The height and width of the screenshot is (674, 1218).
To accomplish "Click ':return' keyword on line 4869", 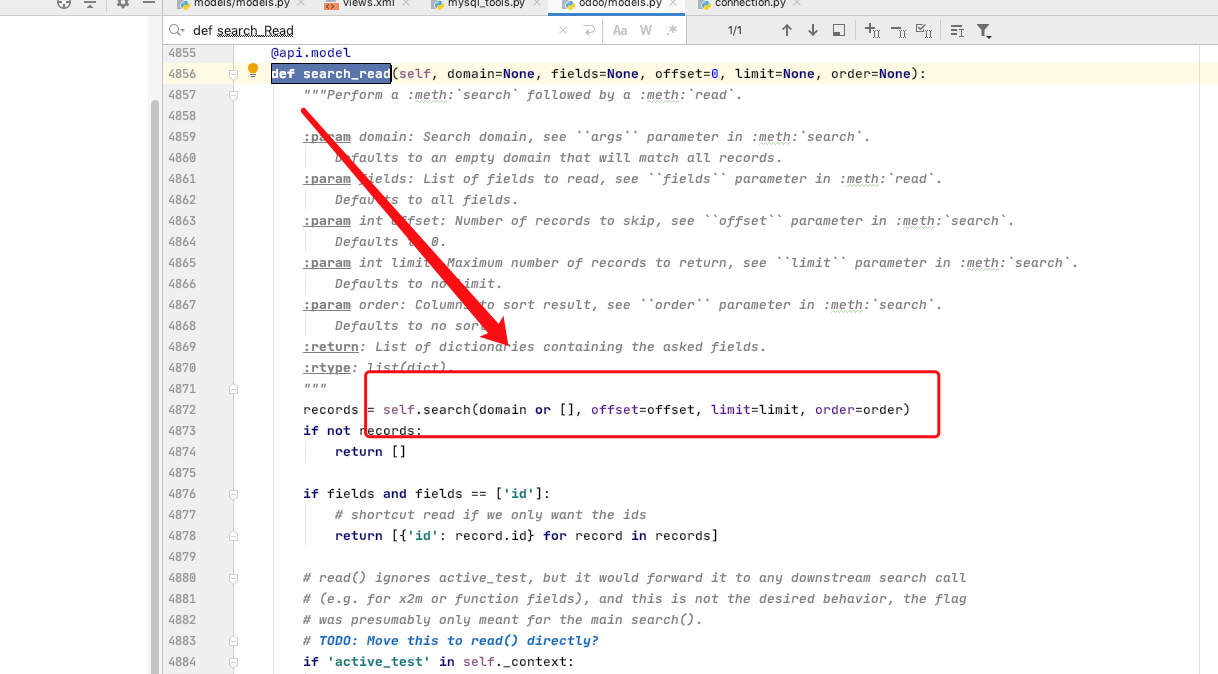I will pyautogui.click(x=331, y=347).
